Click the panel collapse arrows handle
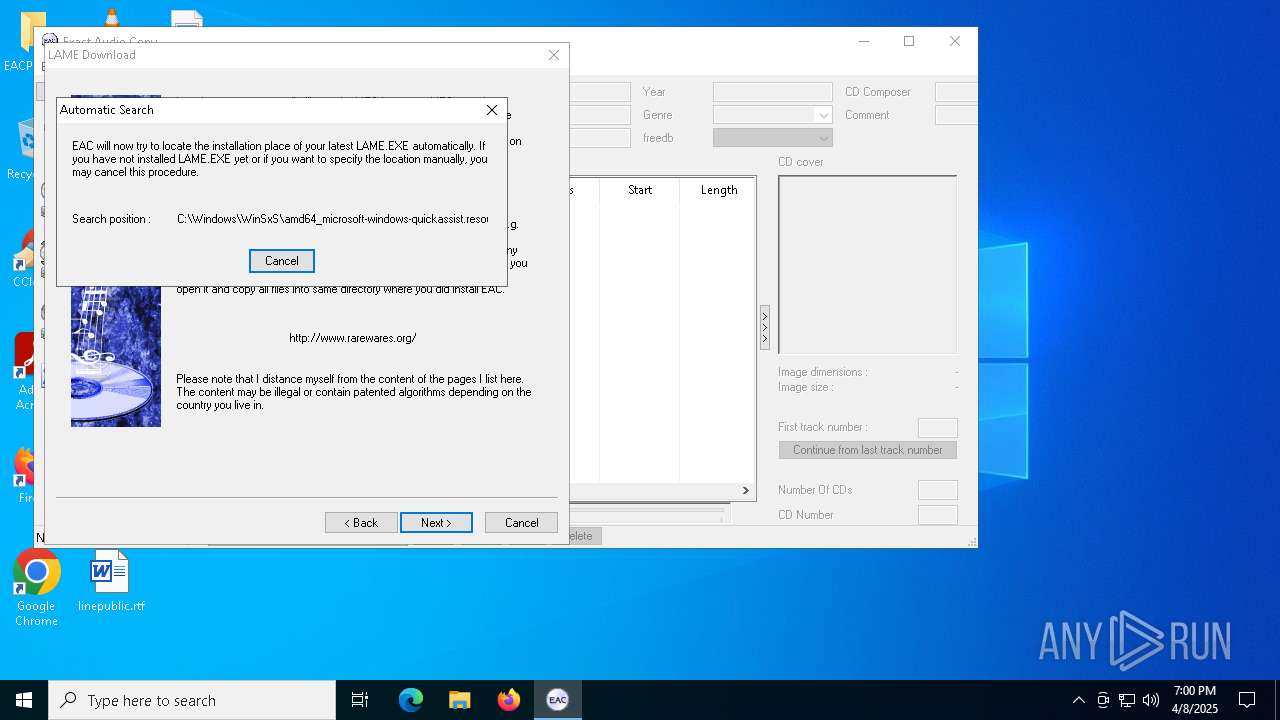This screenshot has width=1280, height=720. tap(765, 327)
